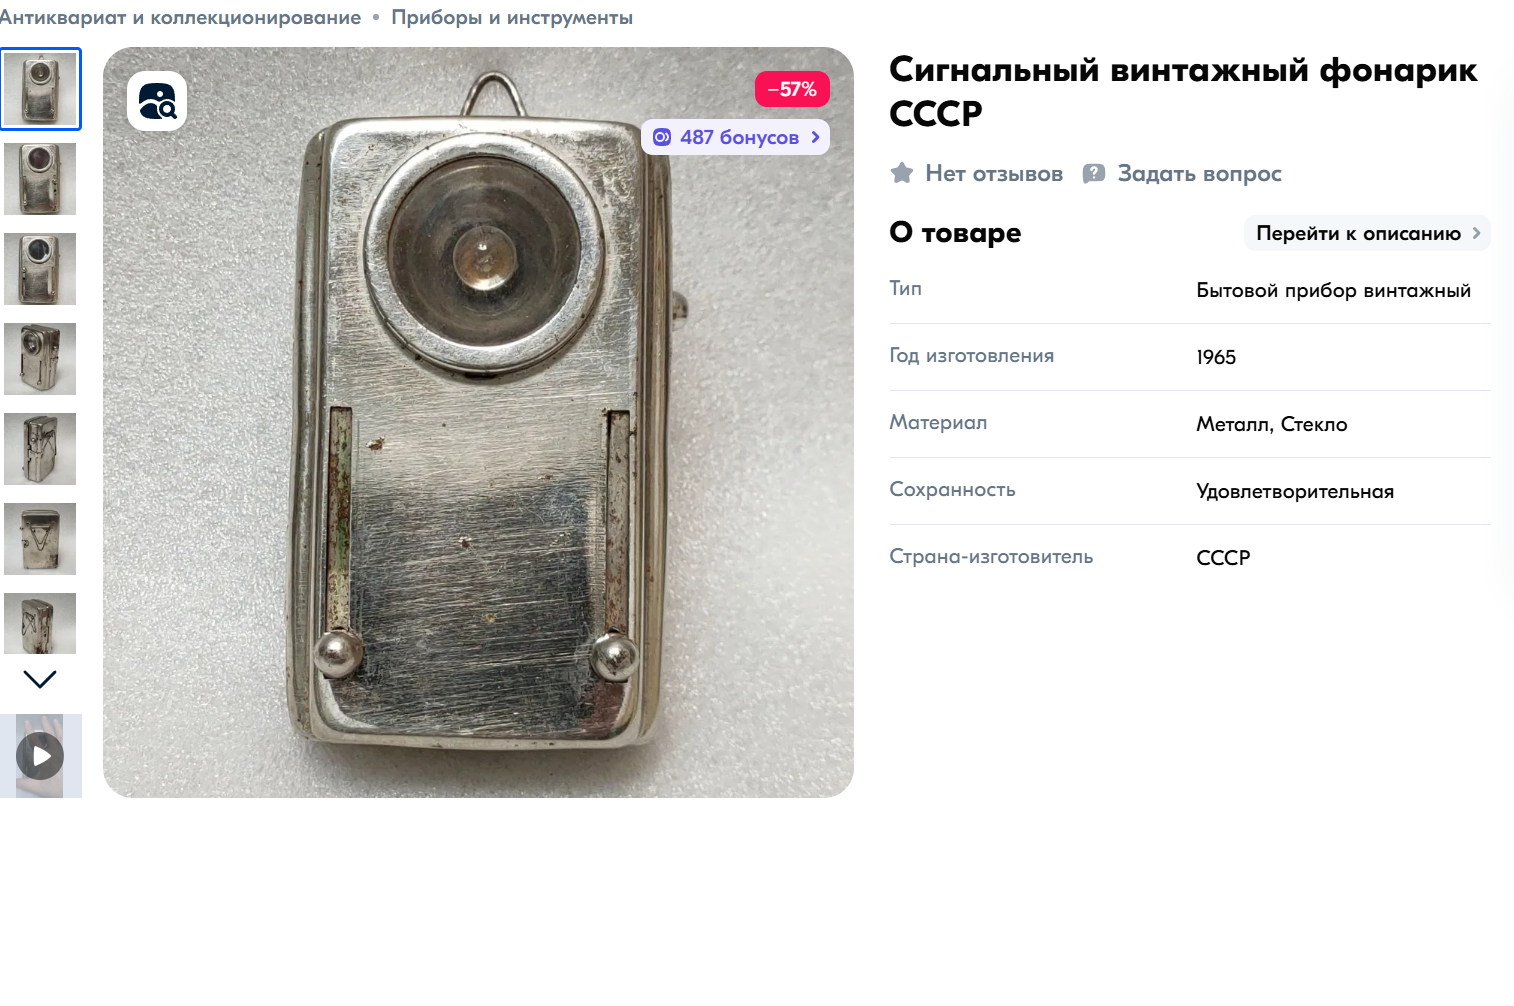The width and height of the screenshot is (1514, 1006).
Task: Select the sixth thumbnail showing back side
Action: pyautogui.click(x=40, y=539)
